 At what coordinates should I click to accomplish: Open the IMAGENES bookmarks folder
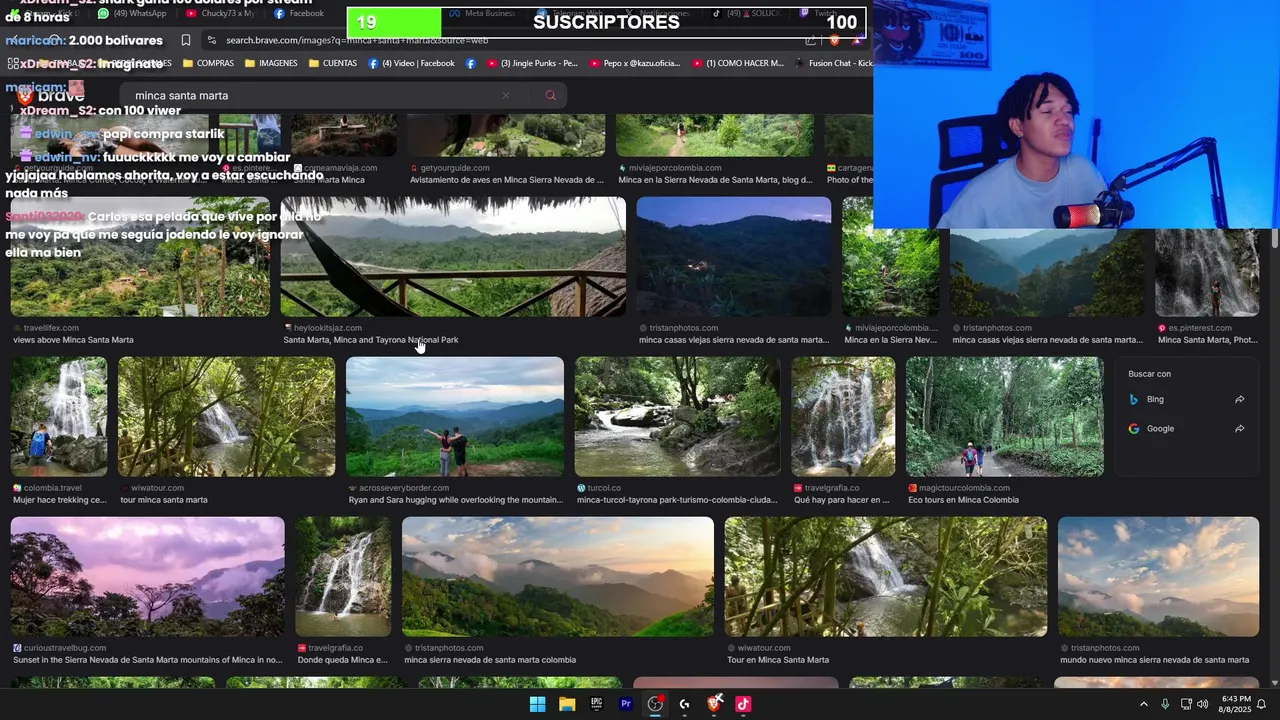pos(271,63)
